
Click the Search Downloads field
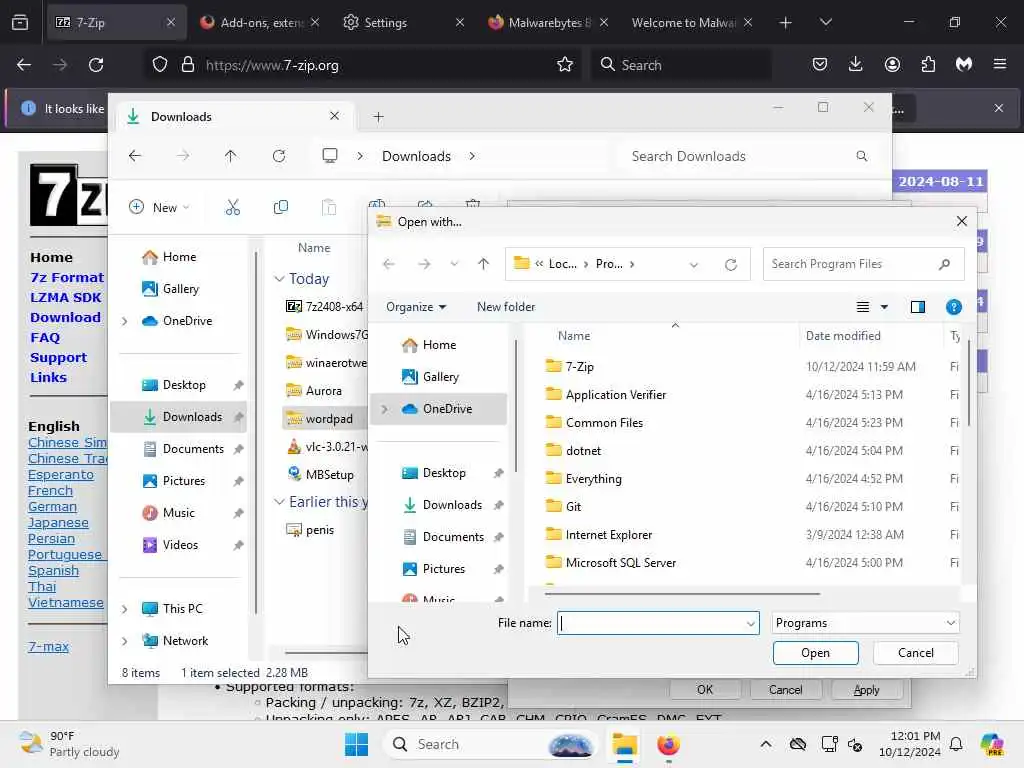[x=748, y=156]
